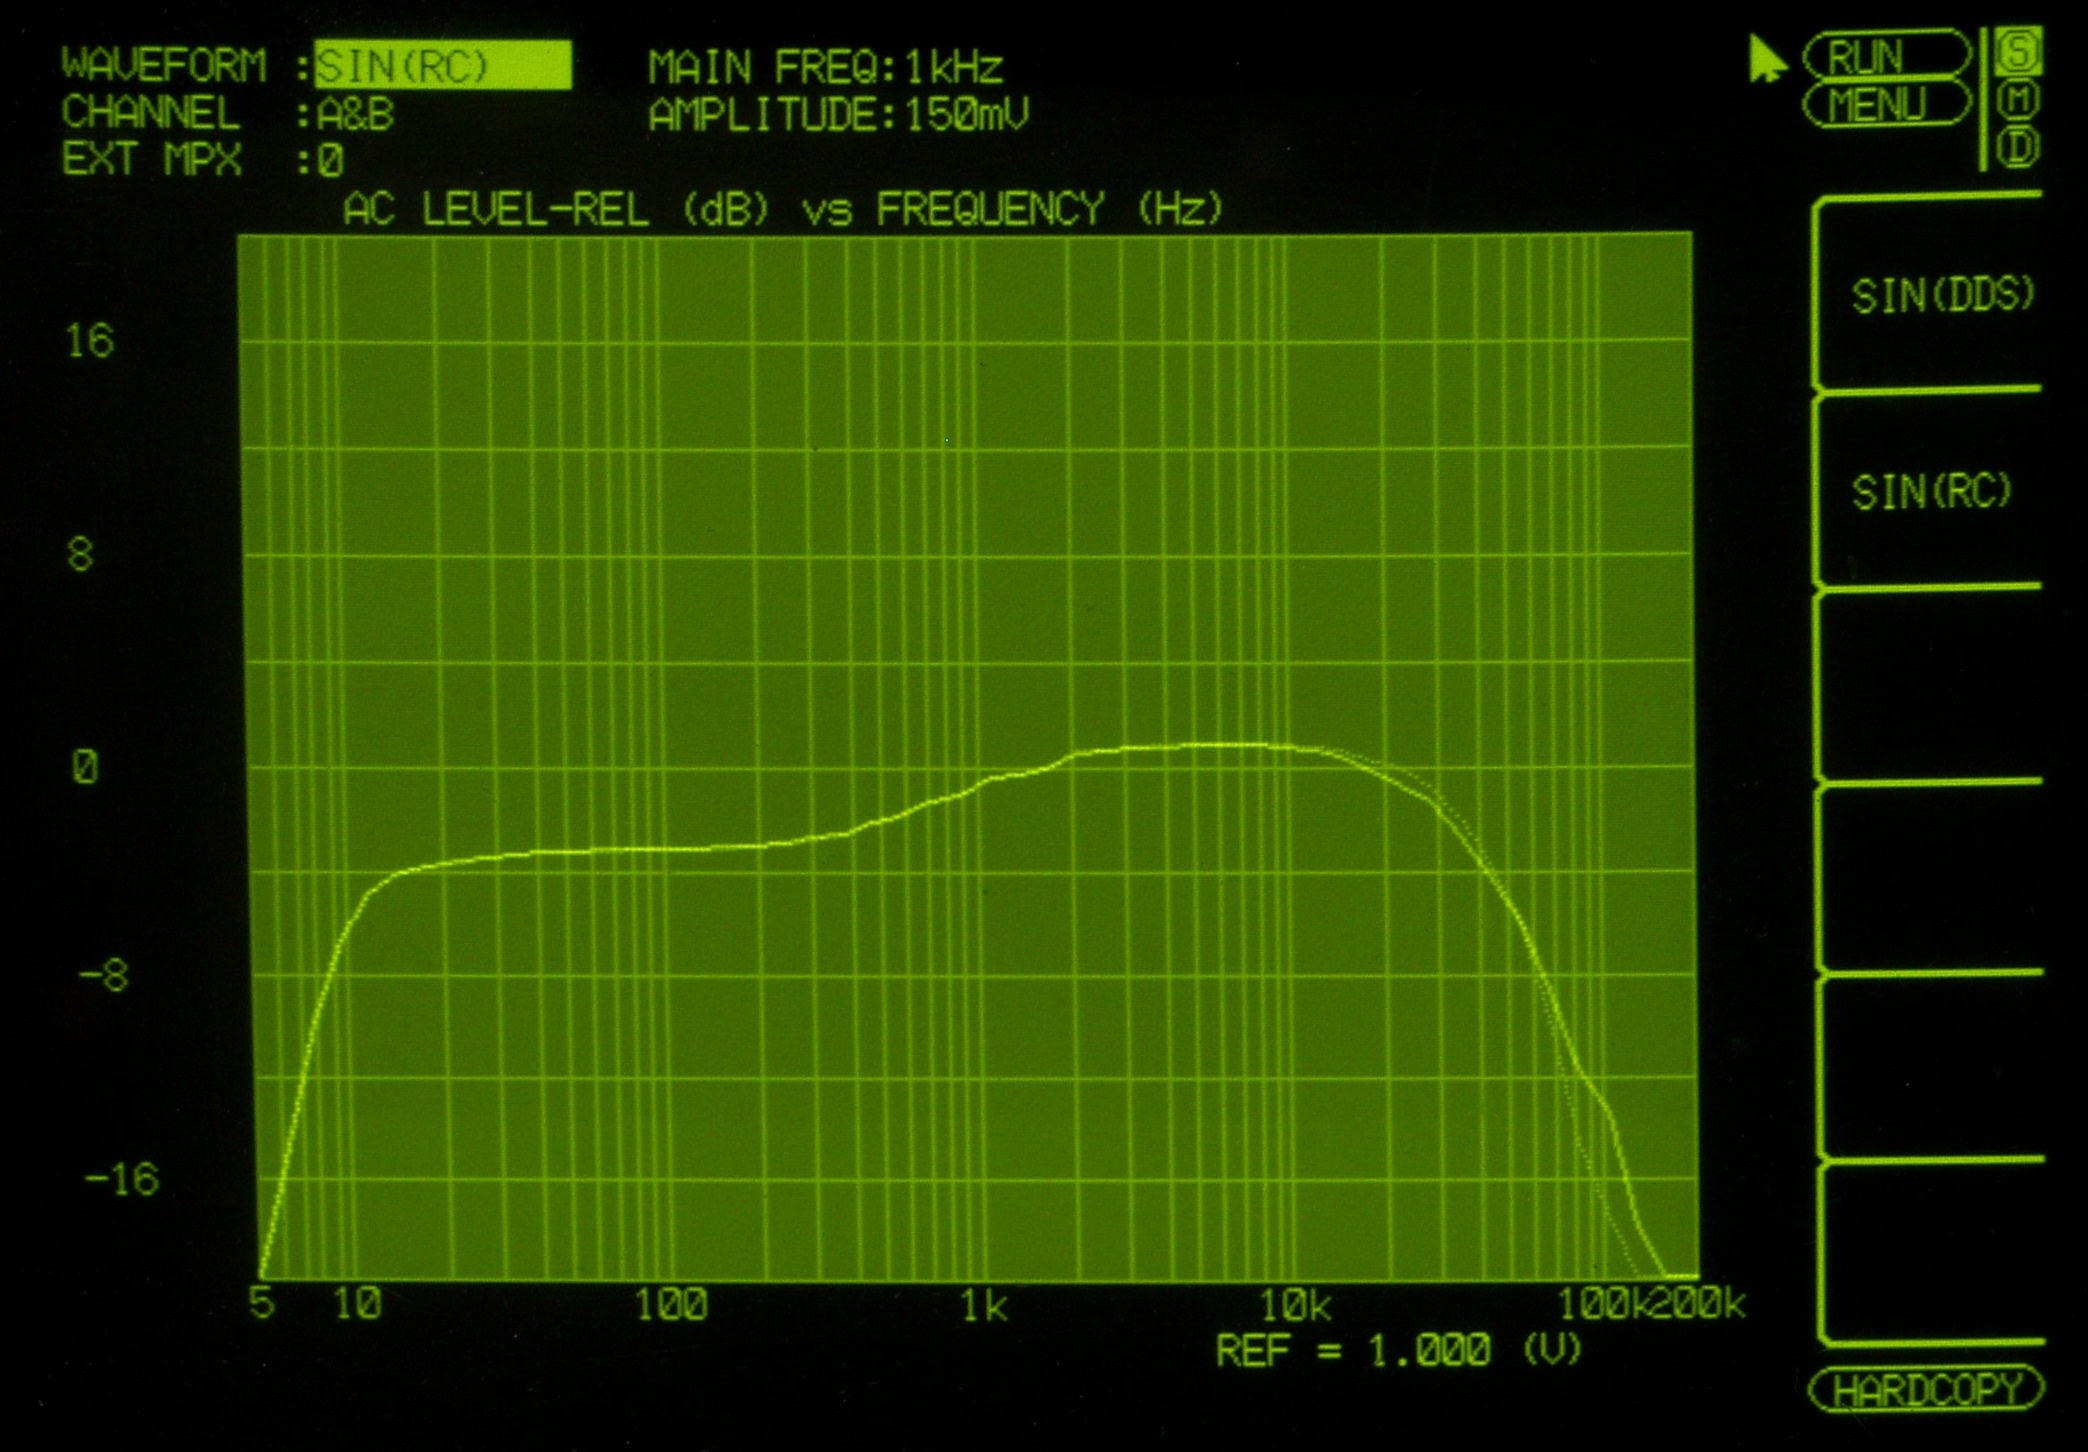Click the circled D indicator icon
Image resolution: width=2088 pixels, height=1452 pixels.
2018,148
